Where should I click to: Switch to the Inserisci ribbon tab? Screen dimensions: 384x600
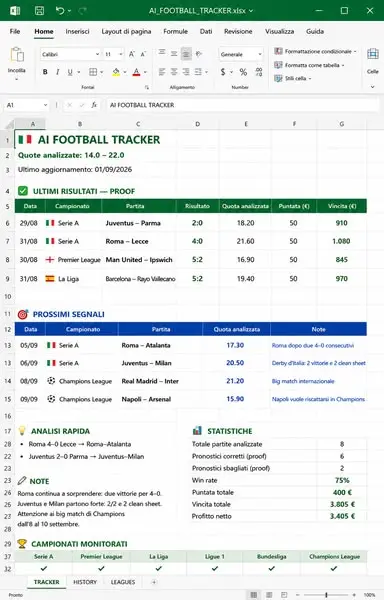click(x=77, y=31)
